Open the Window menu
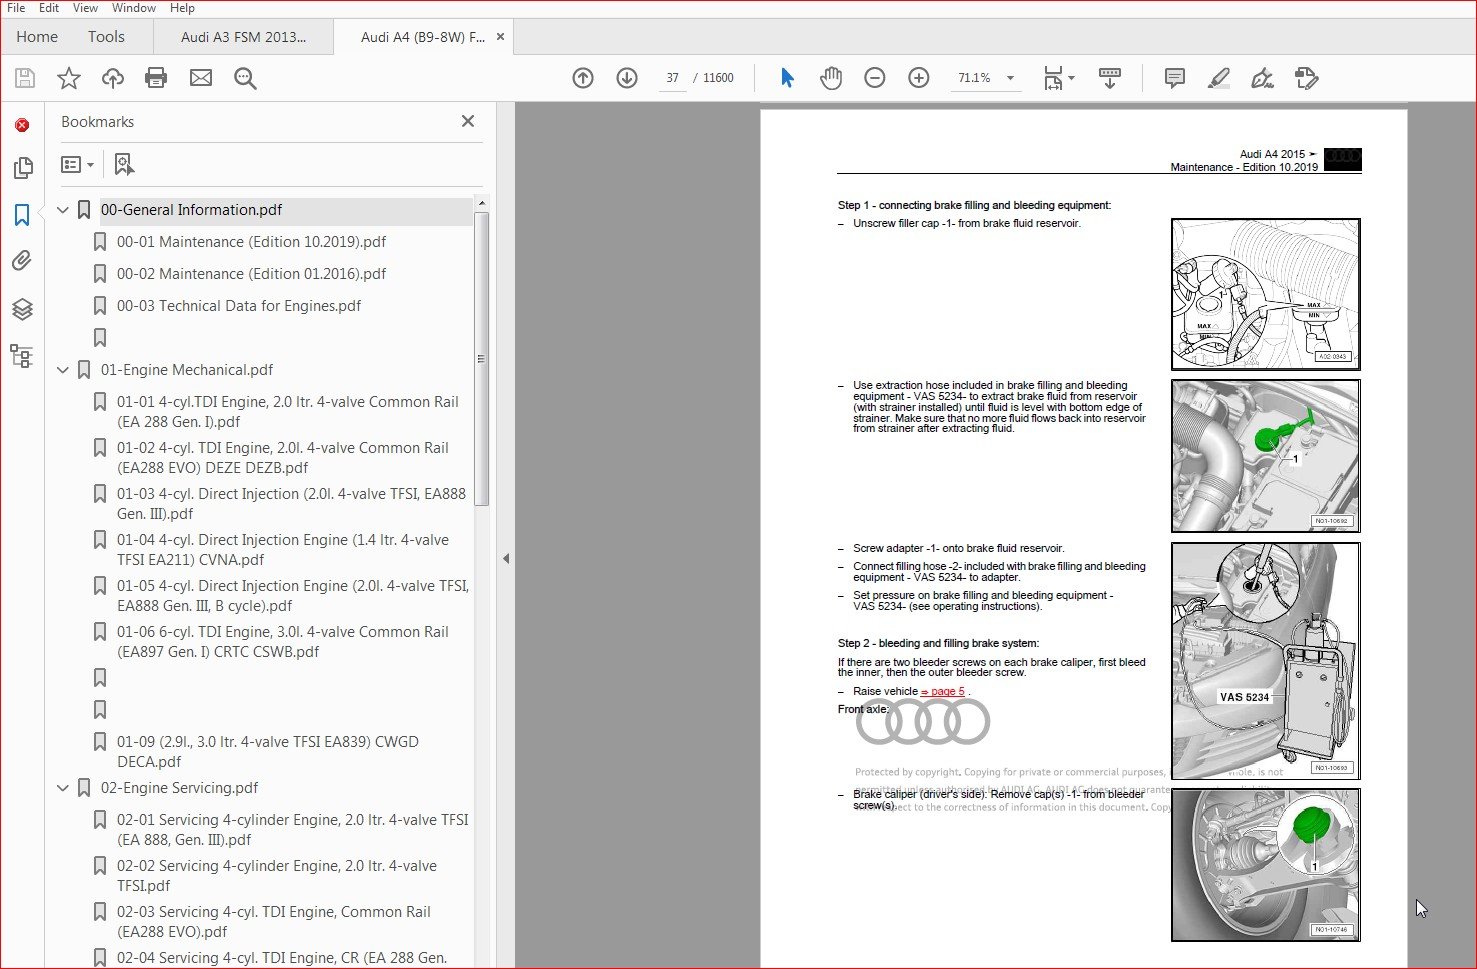The width and height of the screenshot is (1477, 969). (x=134, y=8)
